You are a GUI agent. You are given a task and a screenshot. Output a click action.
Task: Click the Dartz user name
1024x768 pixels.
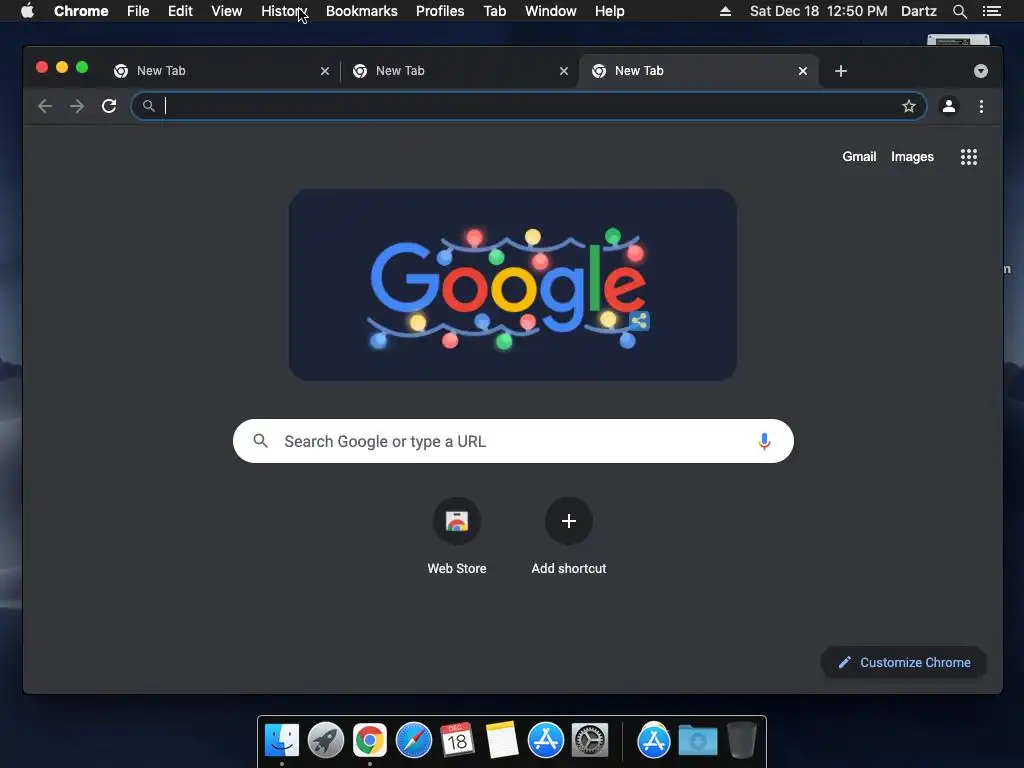pyautogui.click(x=918, y=11)
